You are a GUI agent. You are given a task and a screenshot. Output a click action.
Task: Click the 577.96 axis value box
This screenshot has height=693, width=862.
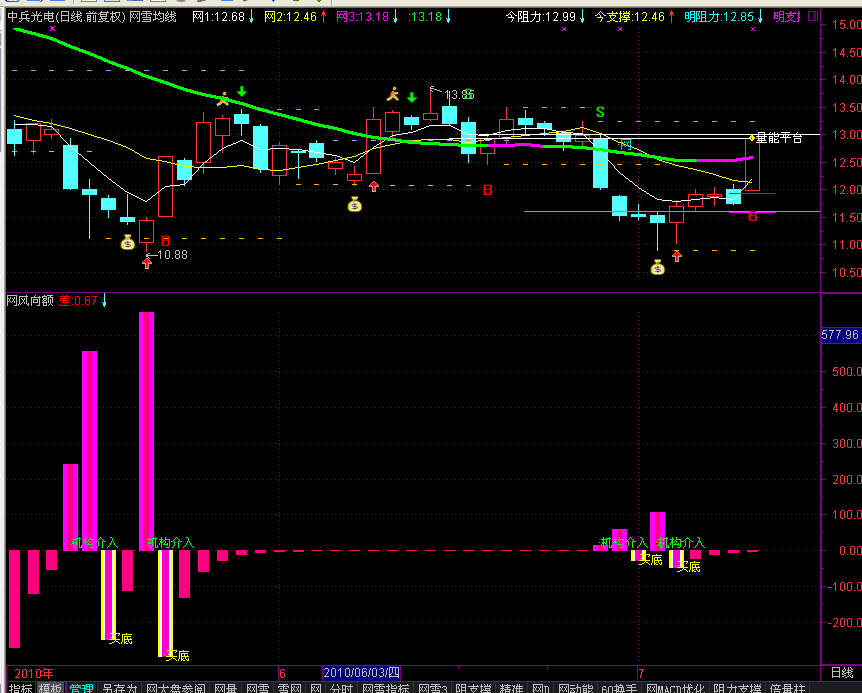tap(840, 335)
